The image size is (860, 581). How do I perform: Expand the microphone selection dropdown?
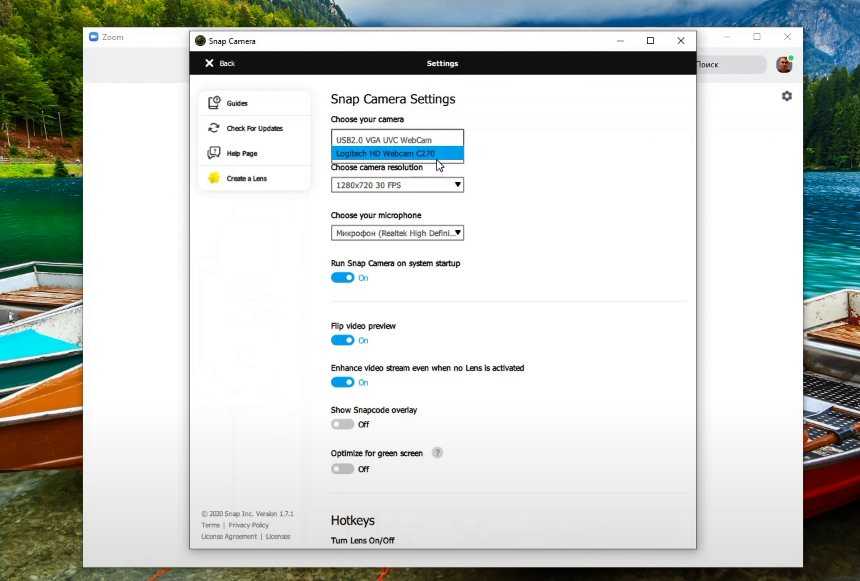[x=397, y=233]
